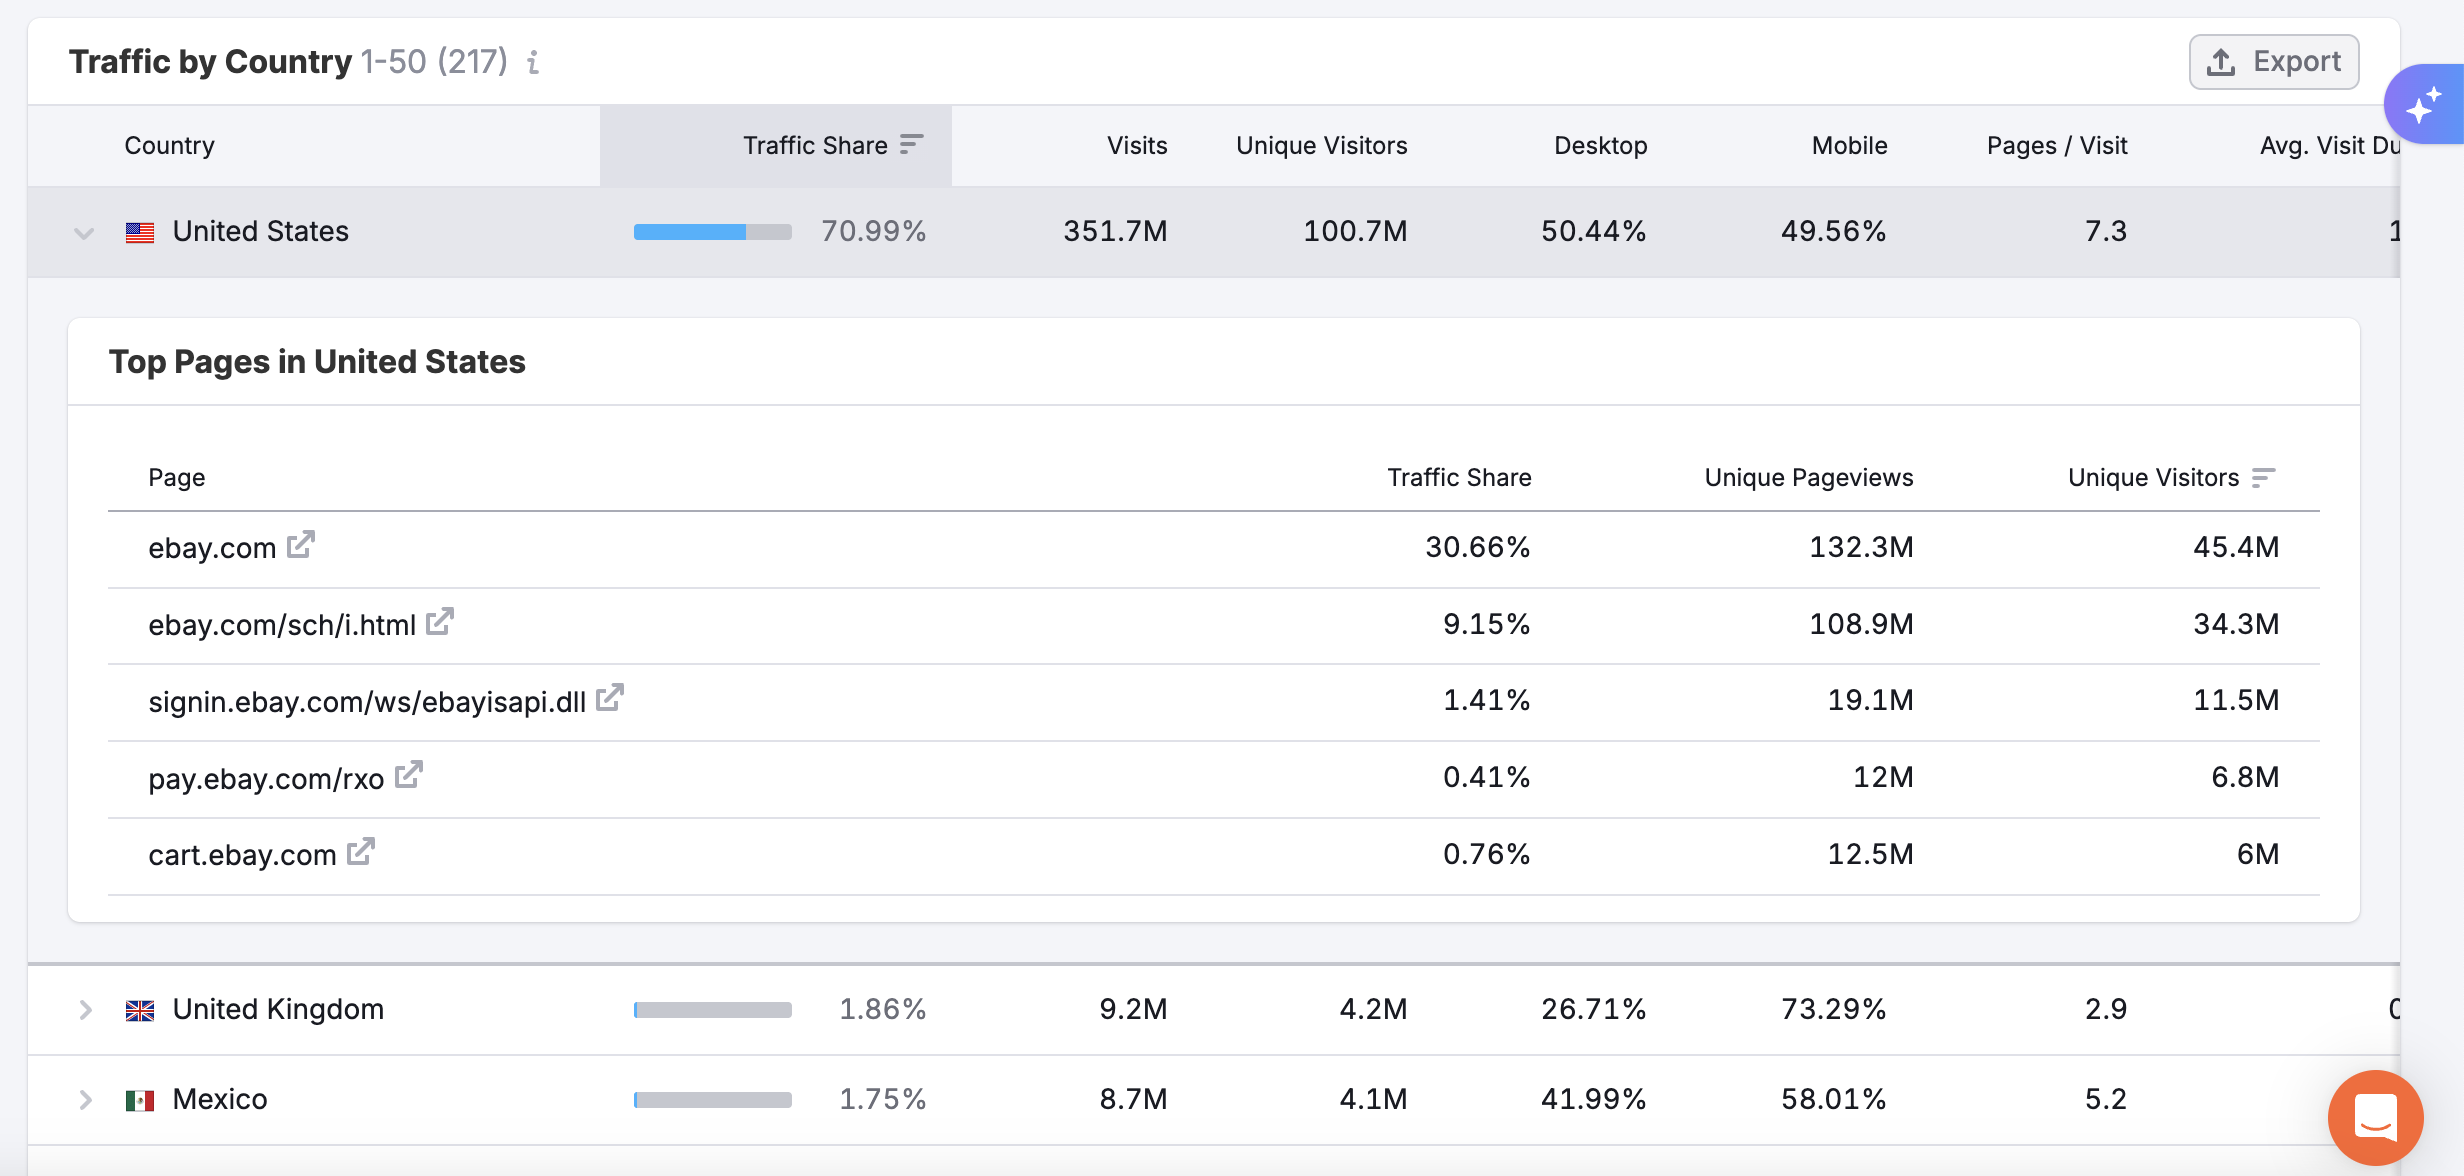Click the Export button

[2274, 61]
